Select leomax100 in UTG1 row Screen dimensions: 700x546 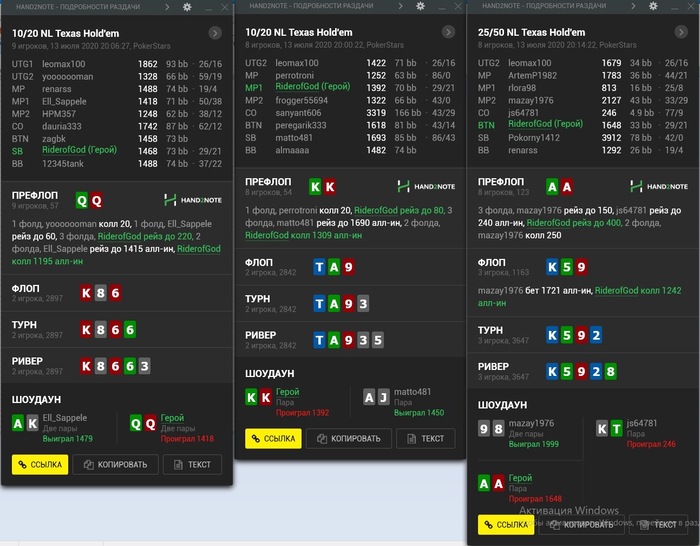tap(63, 64)
